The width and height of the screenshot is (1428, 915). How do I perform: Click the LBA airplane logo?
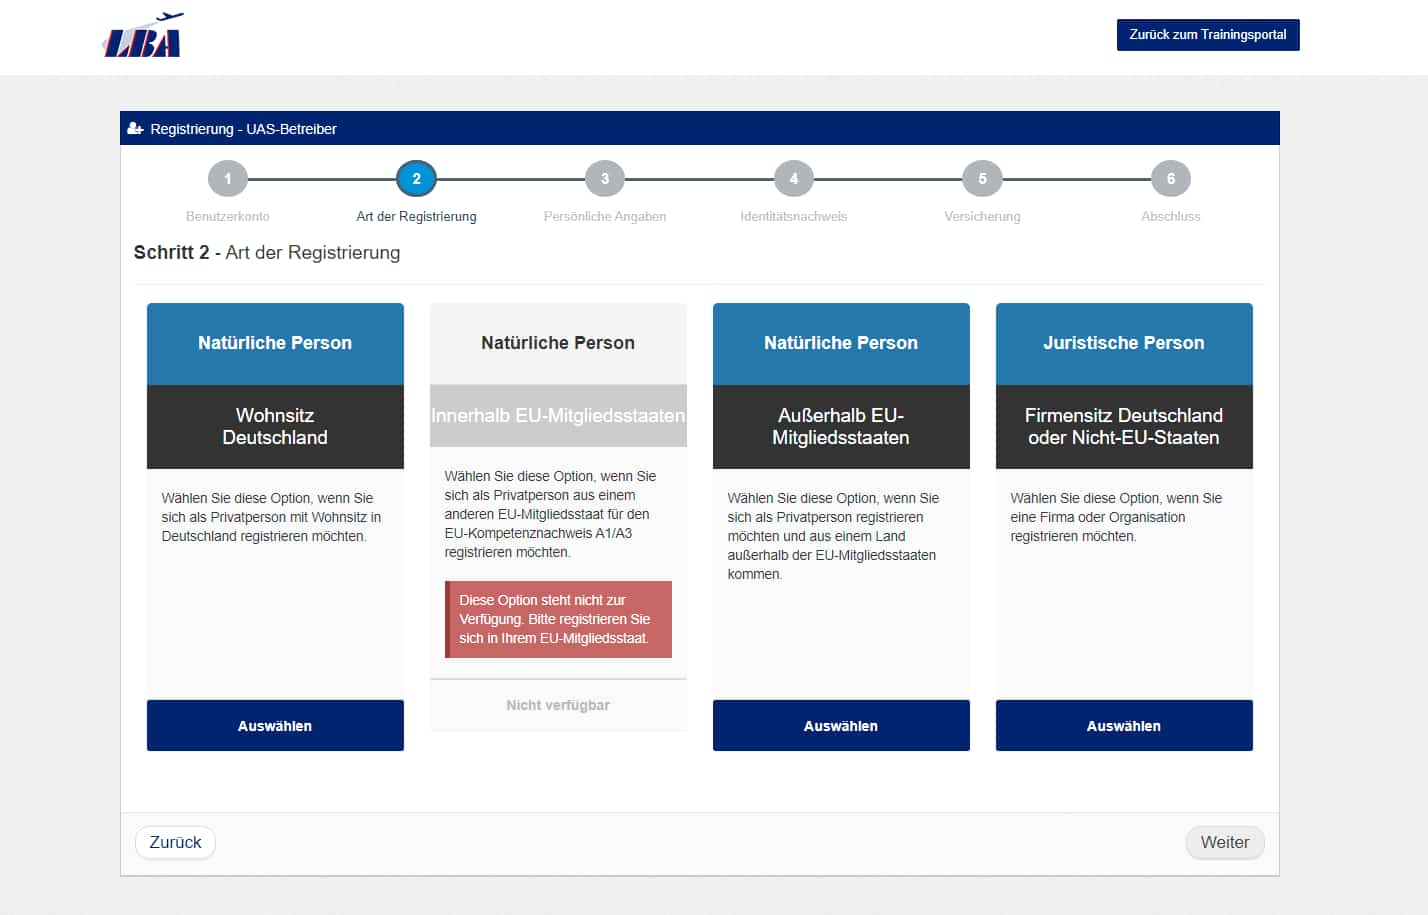coord(143,35)
